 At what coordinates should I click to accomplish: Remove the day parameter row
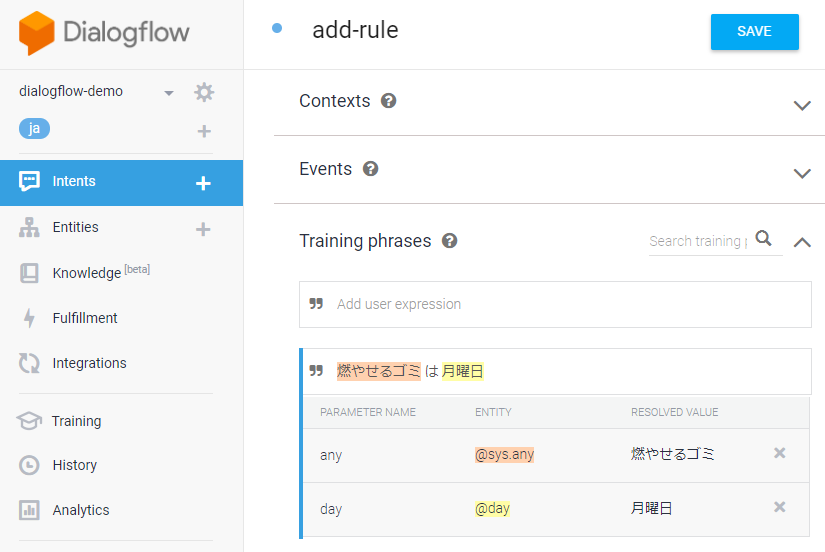pos(780,507)
